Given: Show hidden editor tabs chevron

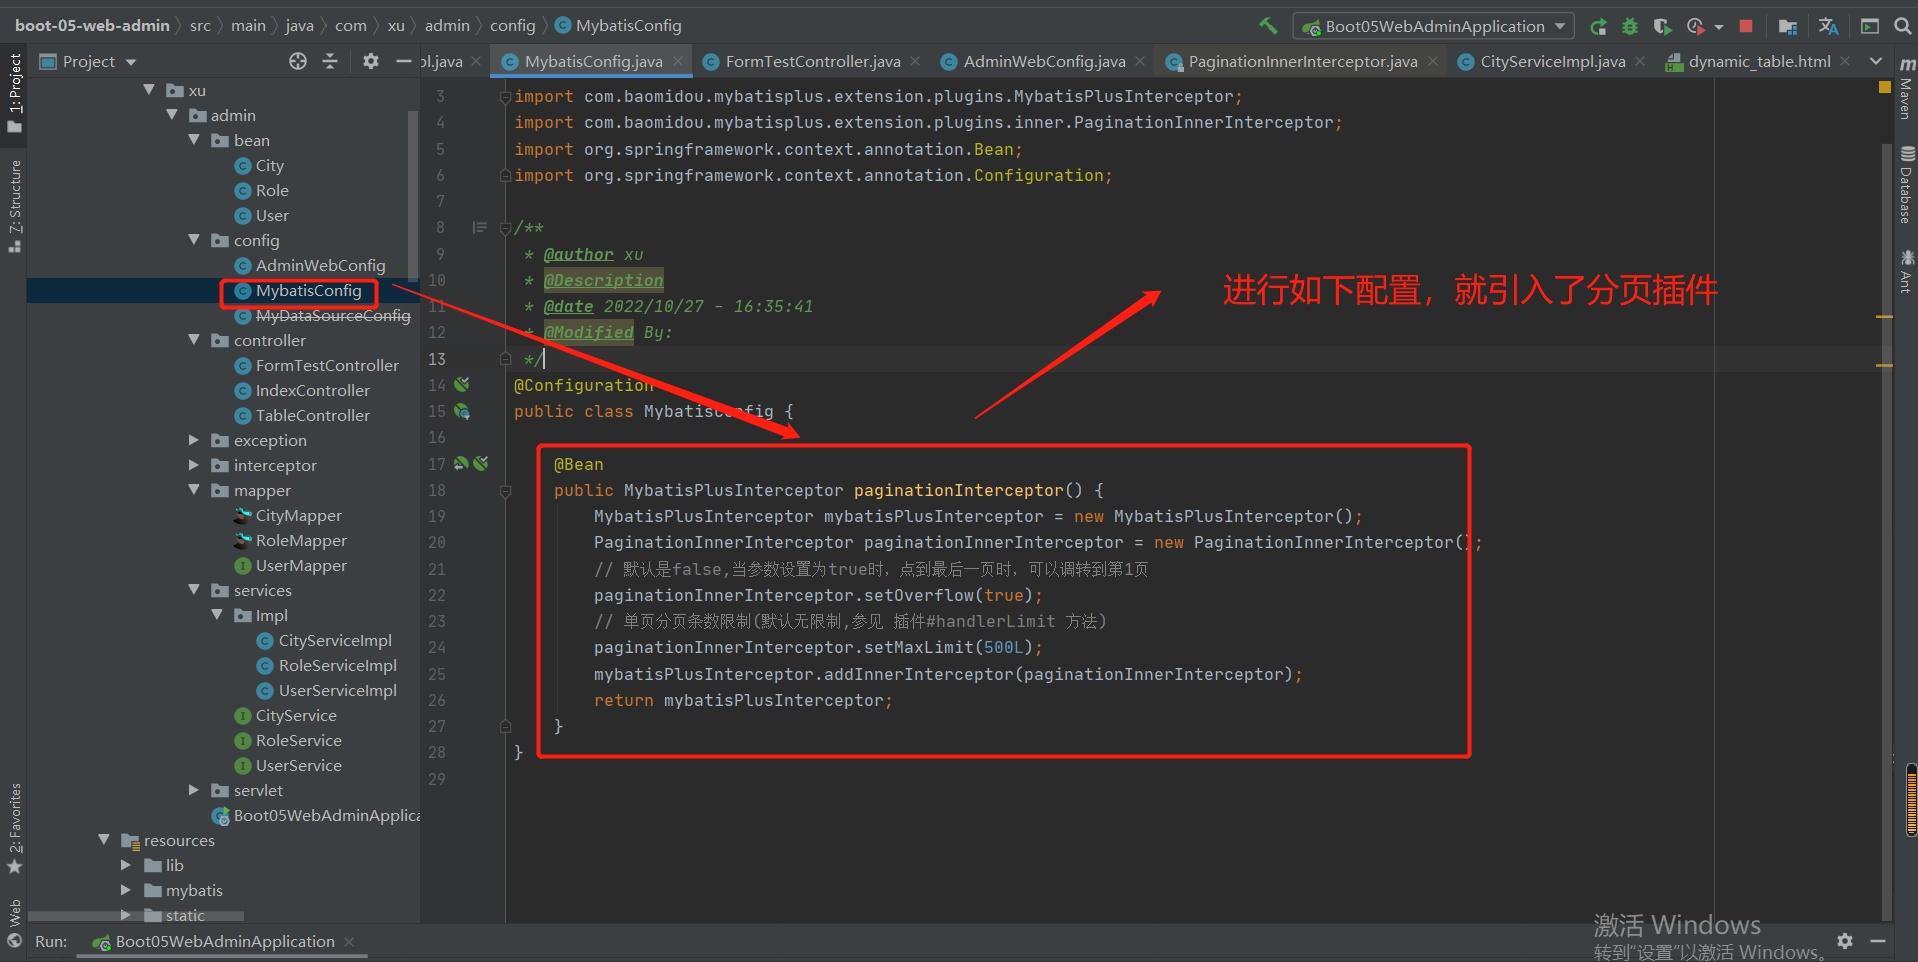Looking at the screenshot, I should click(x=1876, y=62).
